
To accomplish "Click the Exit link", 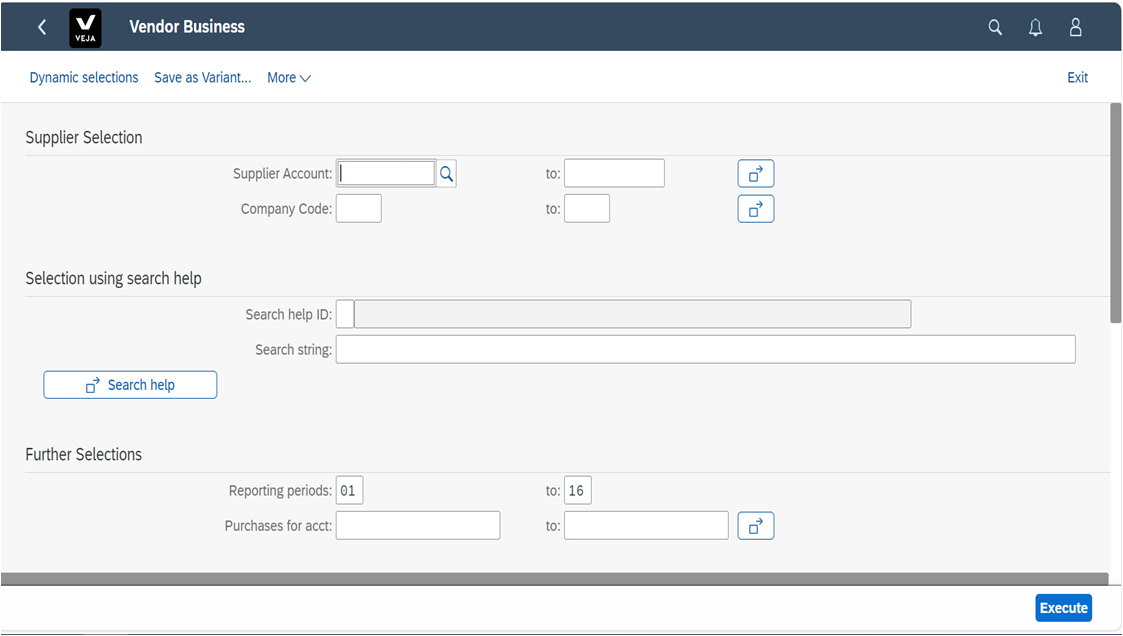I will tap(1077, 77).
